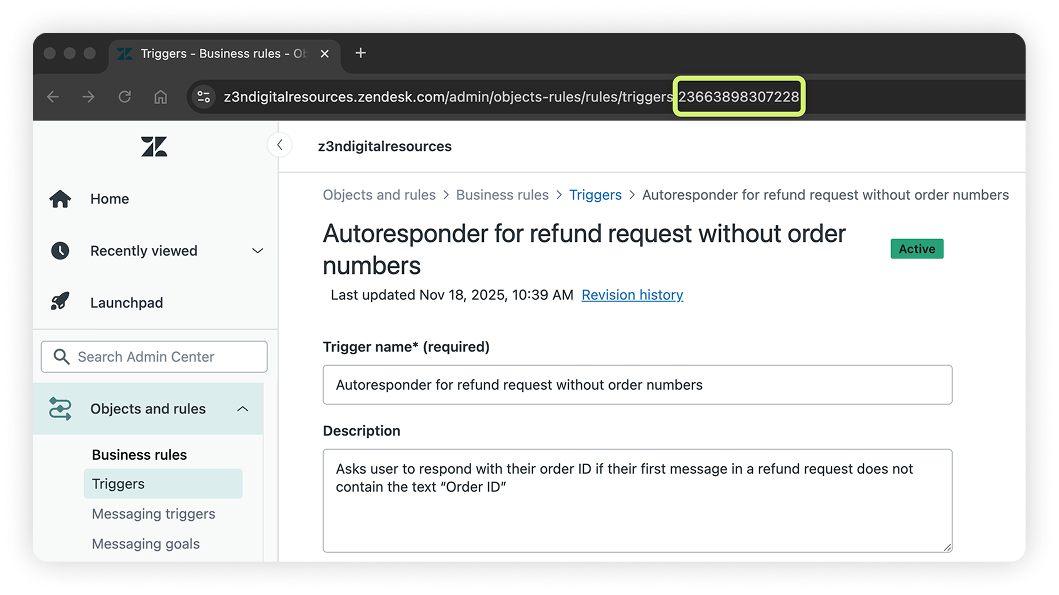Click the Objects and rules arrows icon
The image size is (1059, 595).
click(x=60, y=409)
